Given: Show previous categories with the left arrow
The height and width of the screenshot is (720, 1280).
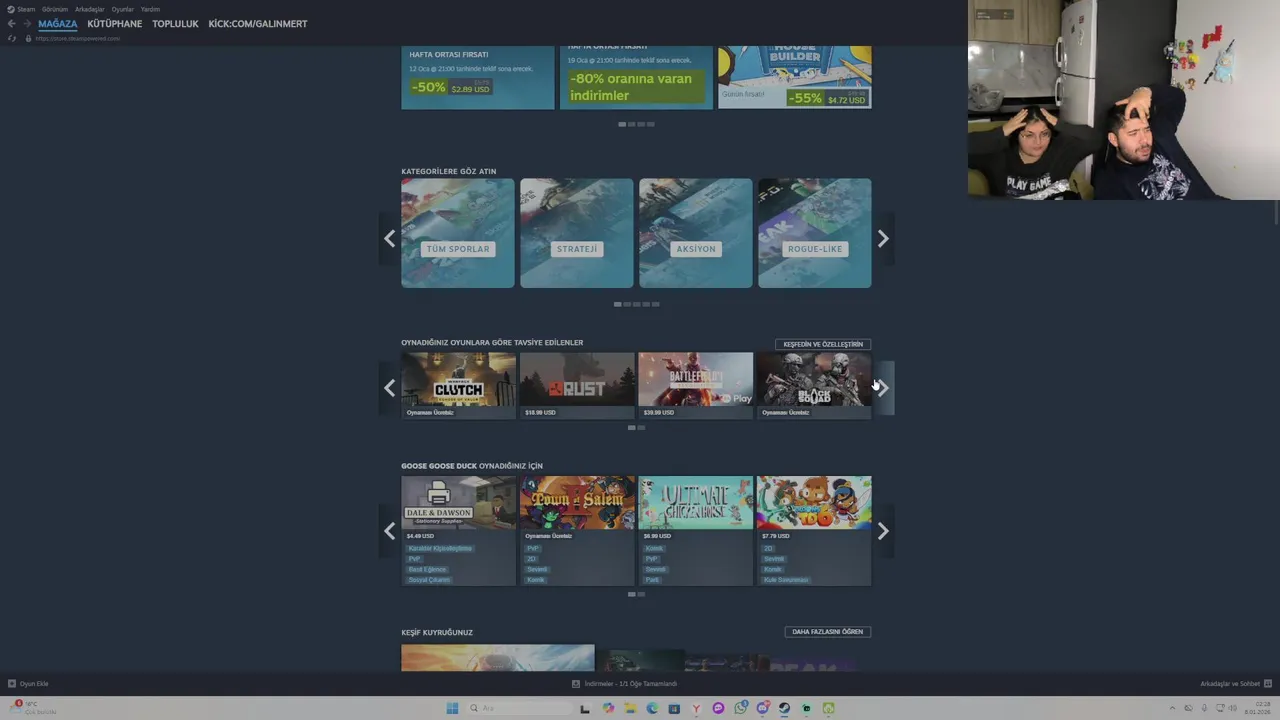Looking at the screenshot, I should (x=389, y=238).
